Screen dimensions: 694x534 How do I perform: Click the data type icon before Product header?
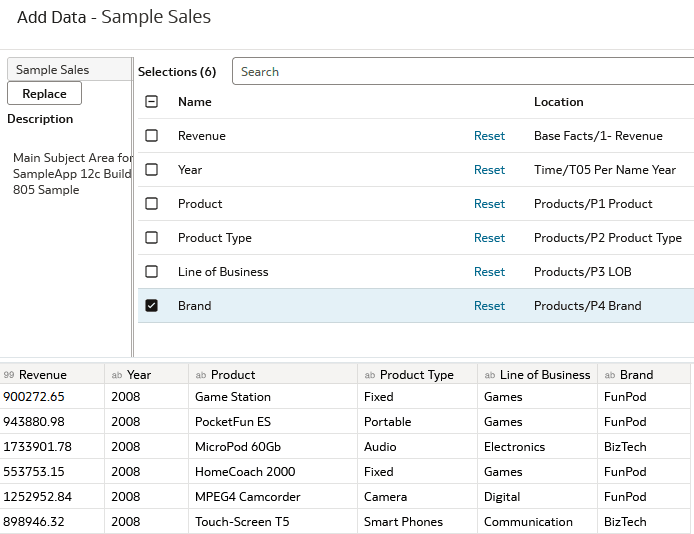point(200,375)
